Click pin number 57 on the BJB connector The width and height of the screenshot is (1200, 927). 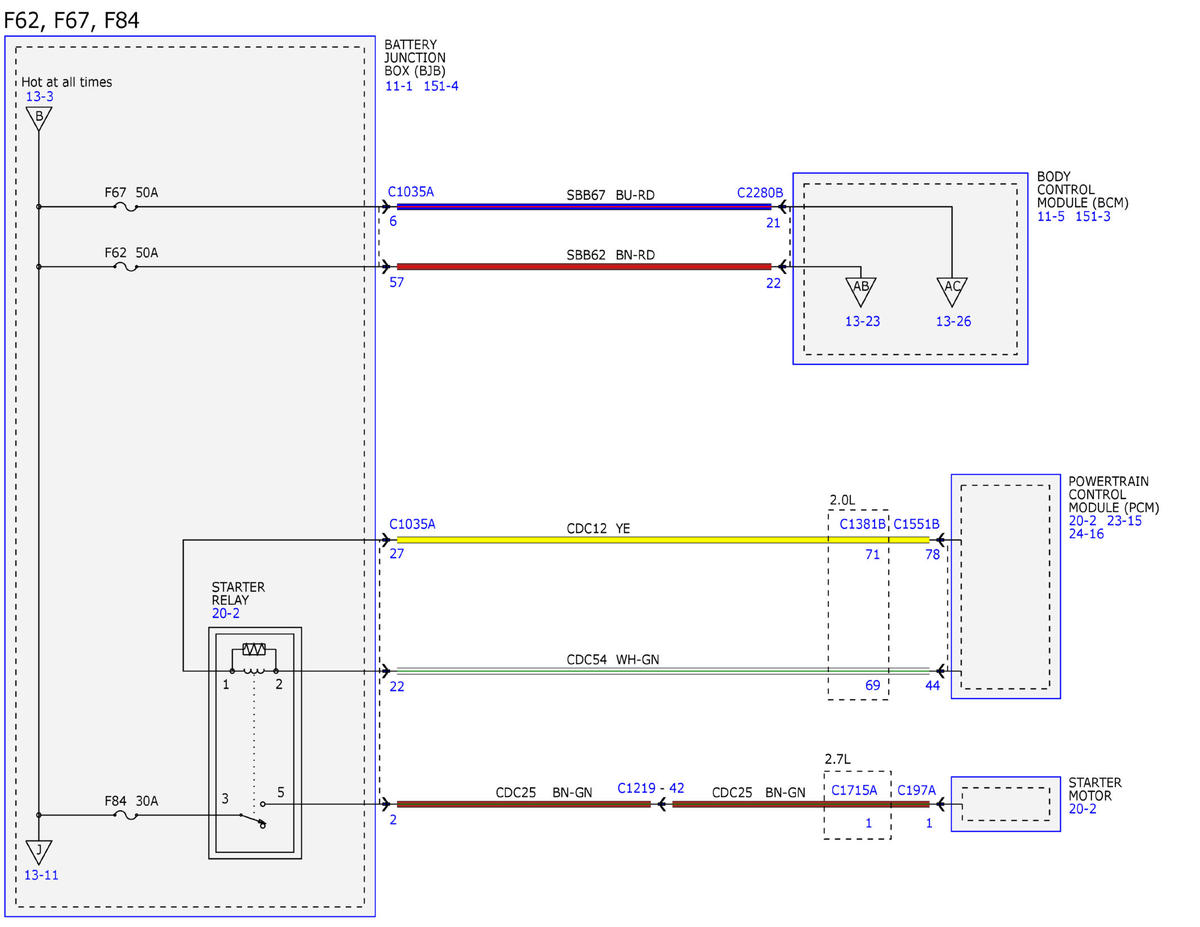point(397,282)
